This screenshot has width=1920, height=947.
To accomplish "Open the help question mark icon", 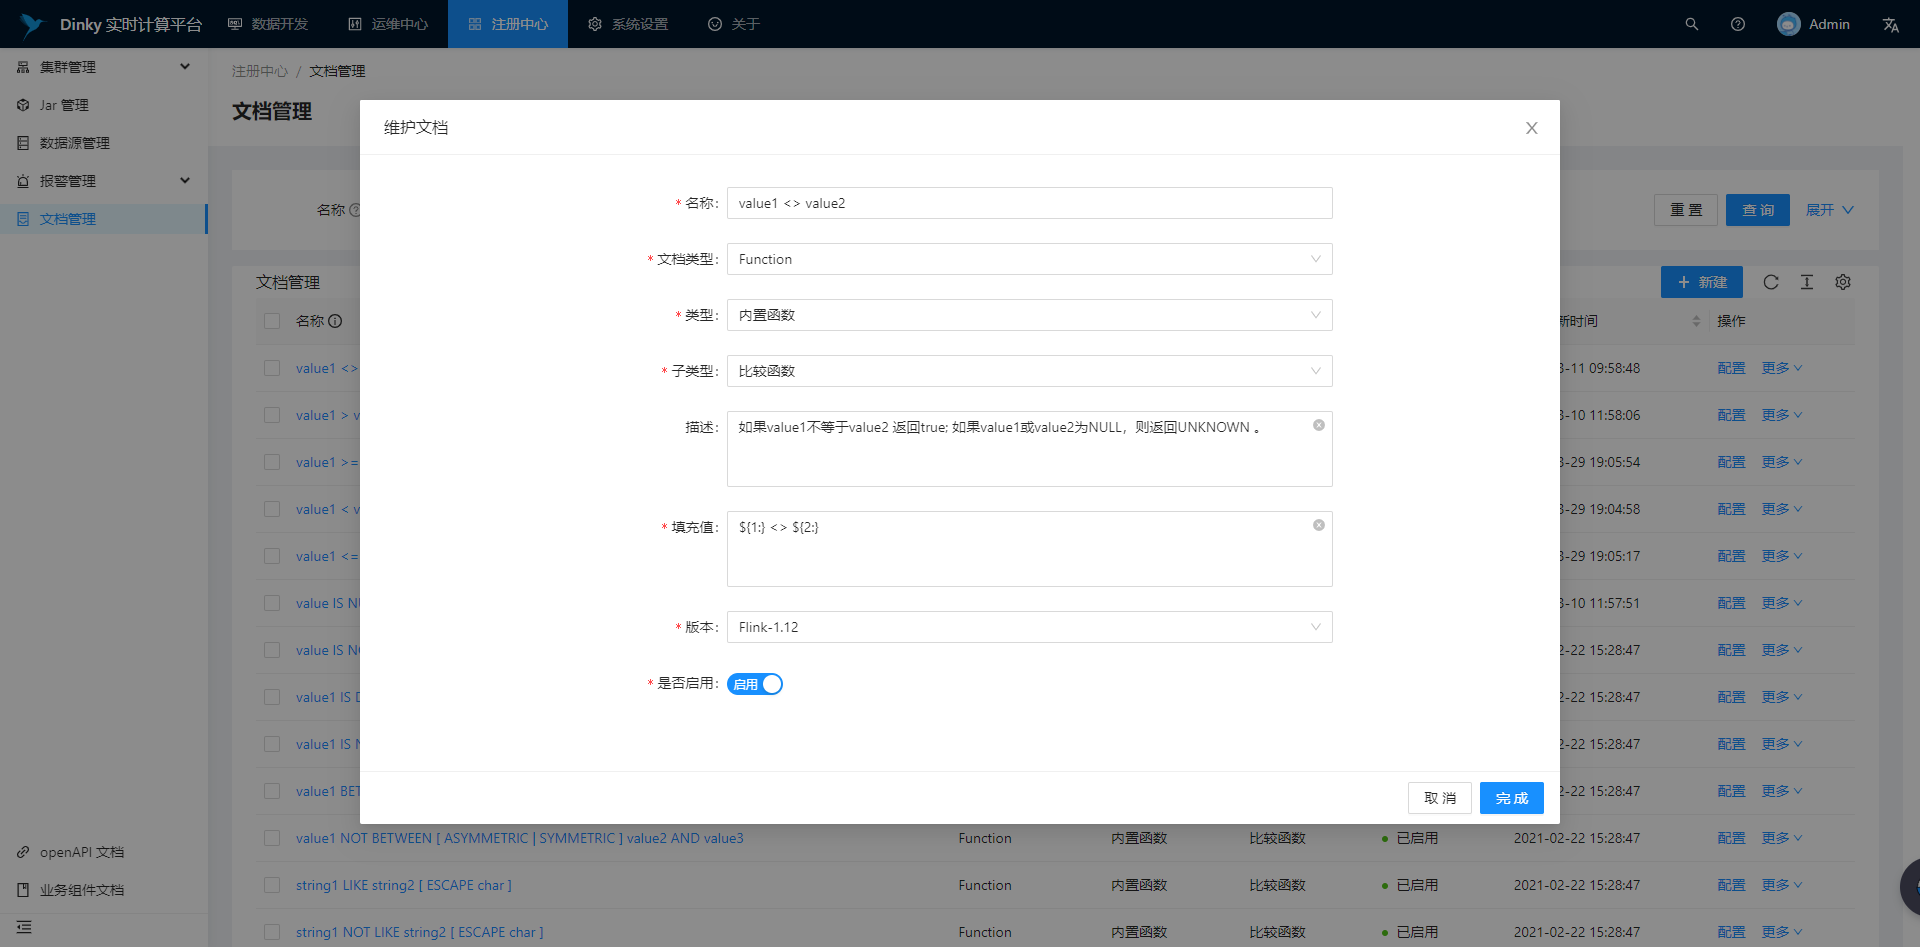I will (1738, 24).
